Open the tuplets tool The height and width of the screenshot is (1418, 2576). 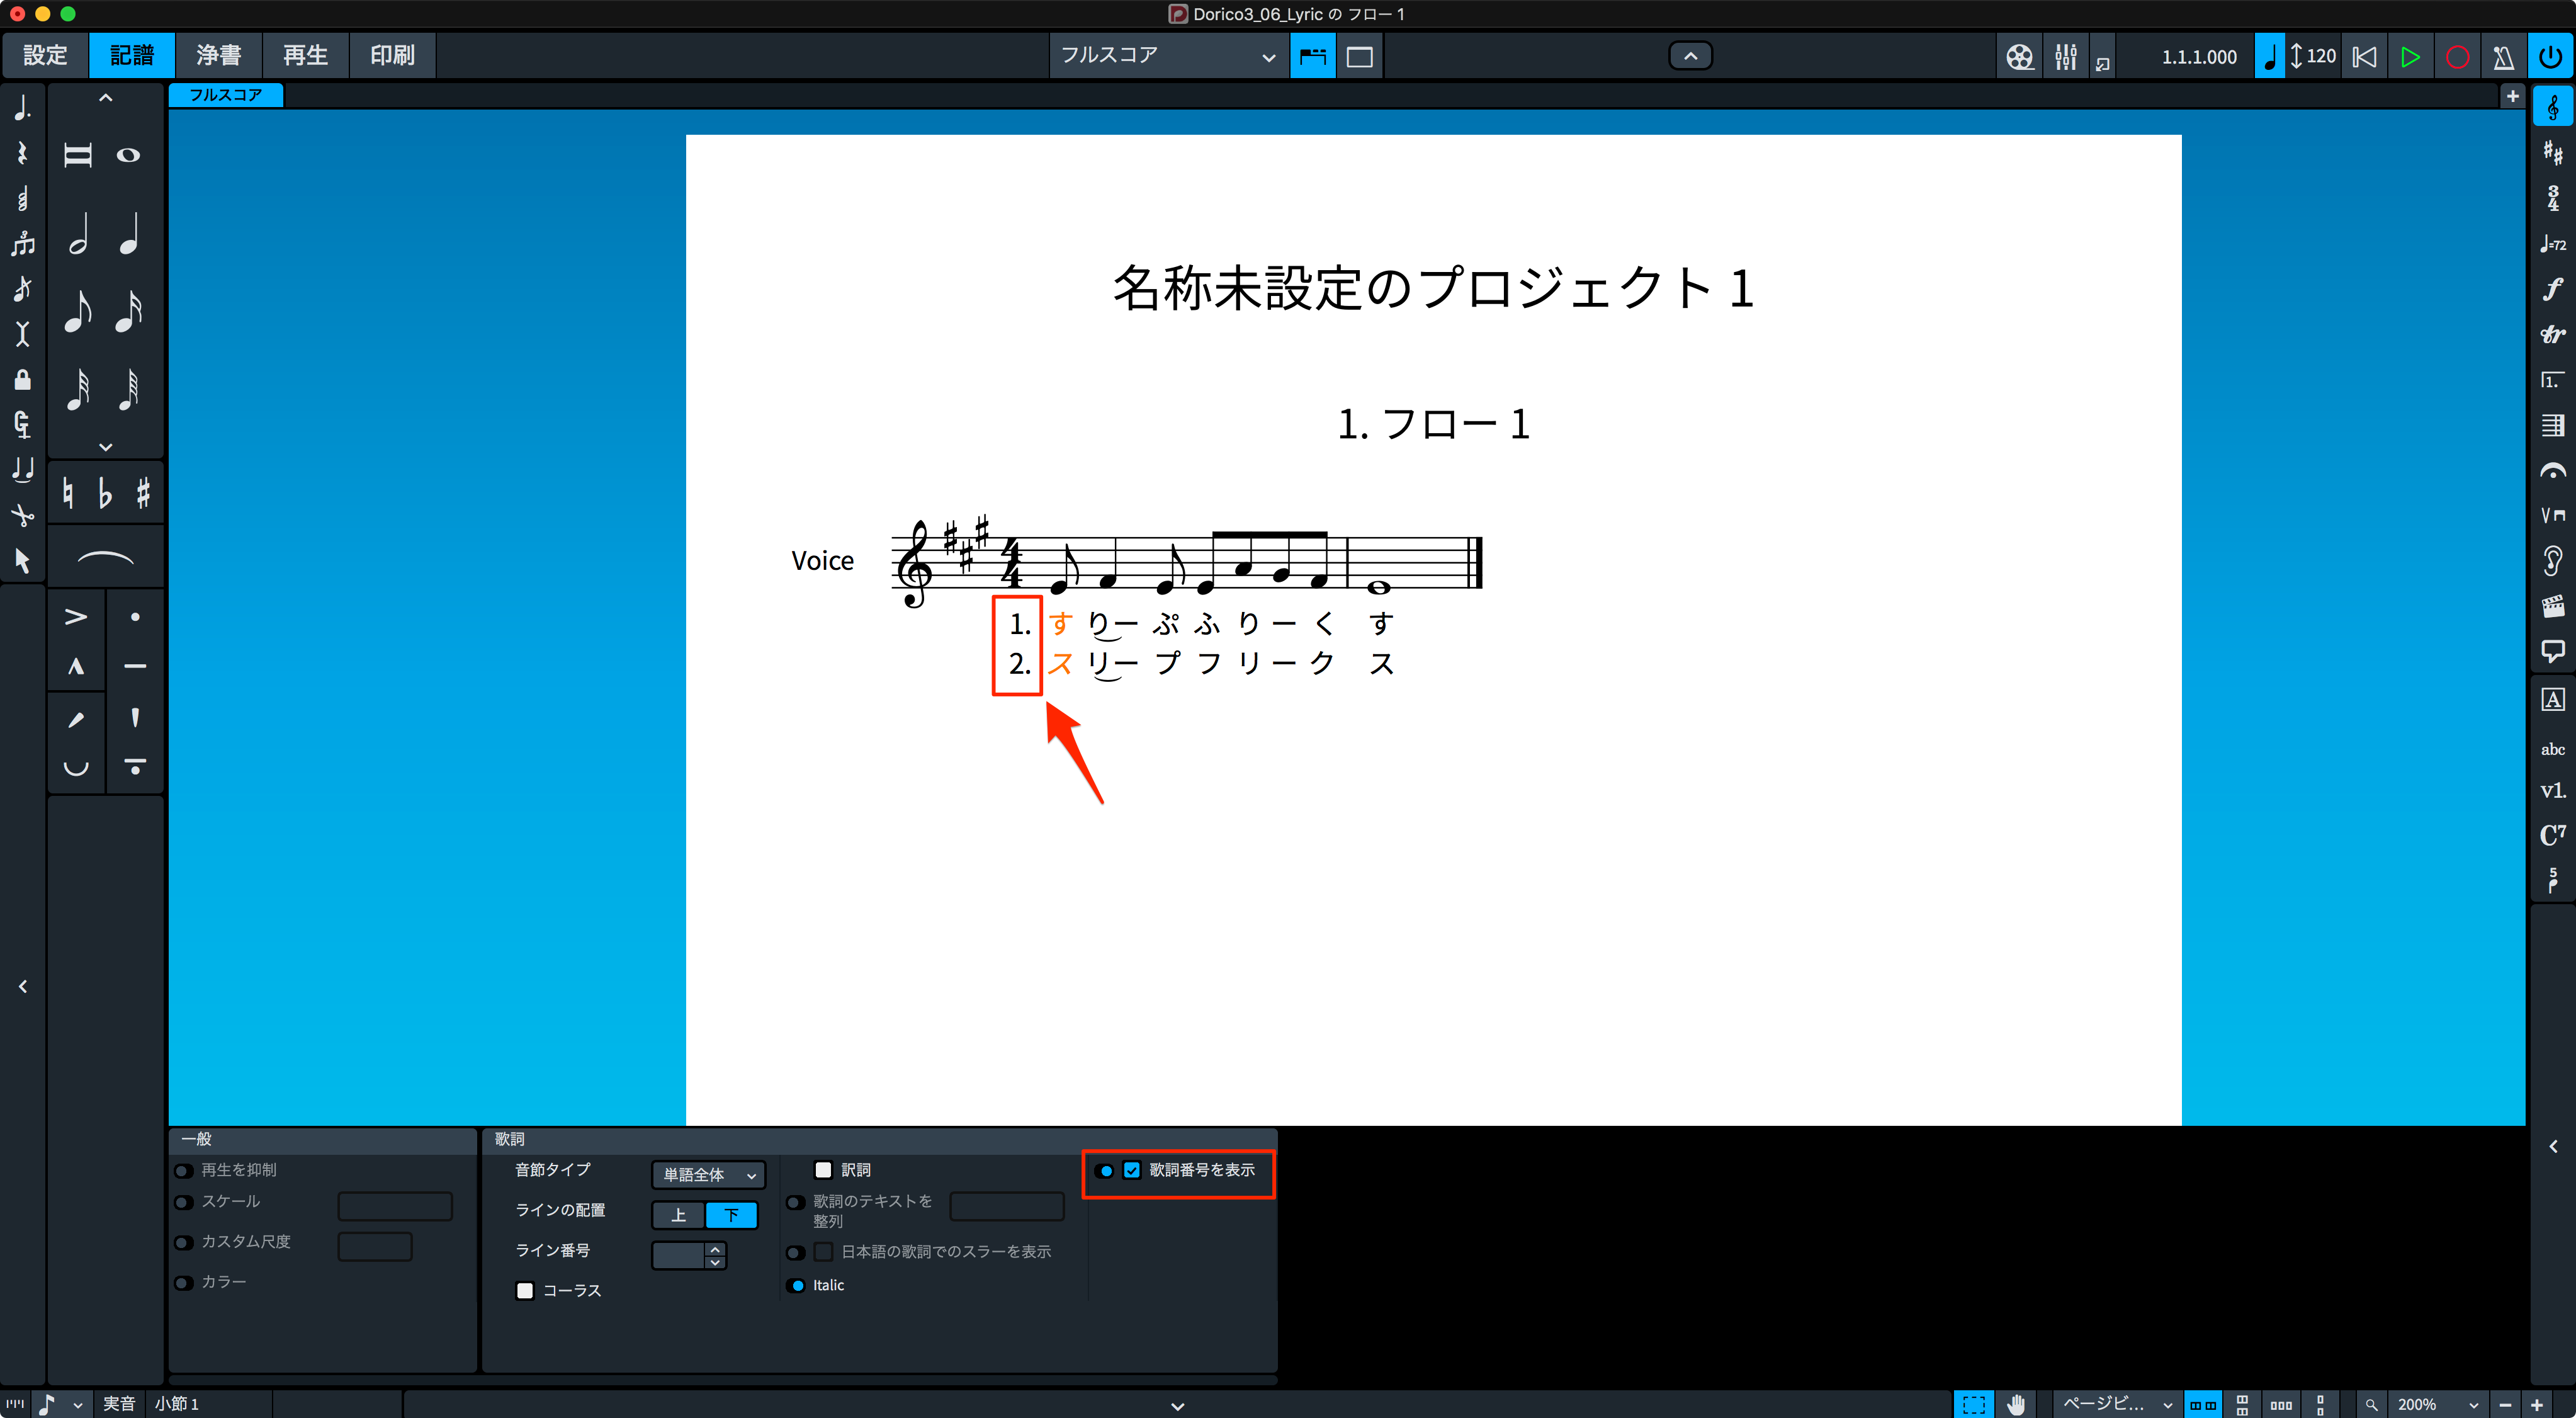(x=22, y=243)
